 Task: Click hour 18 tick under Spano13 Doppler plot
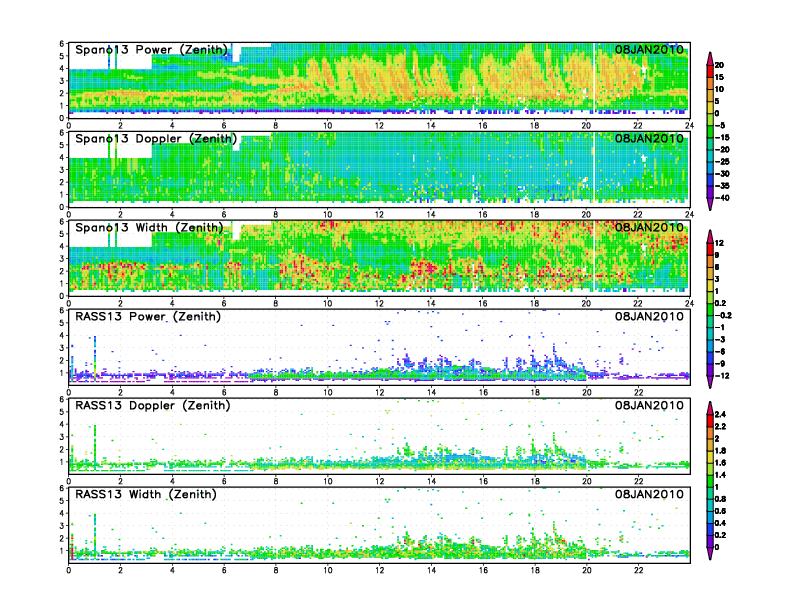coord(534,215)
